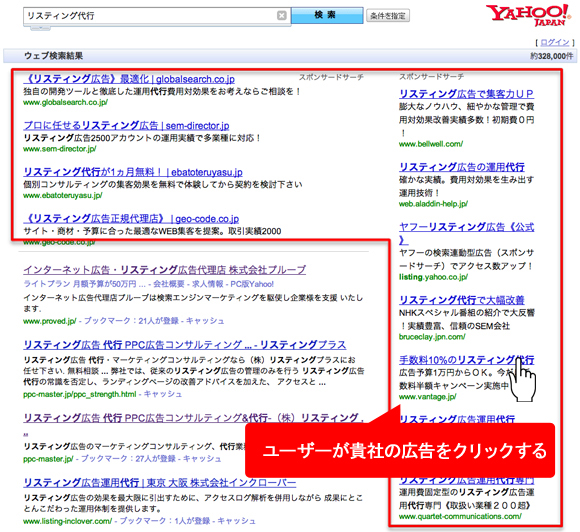Click the 求人情報 sublink under プルーブ result
Viewport: 580px width, 532px height.
click(x=208, y=284)
